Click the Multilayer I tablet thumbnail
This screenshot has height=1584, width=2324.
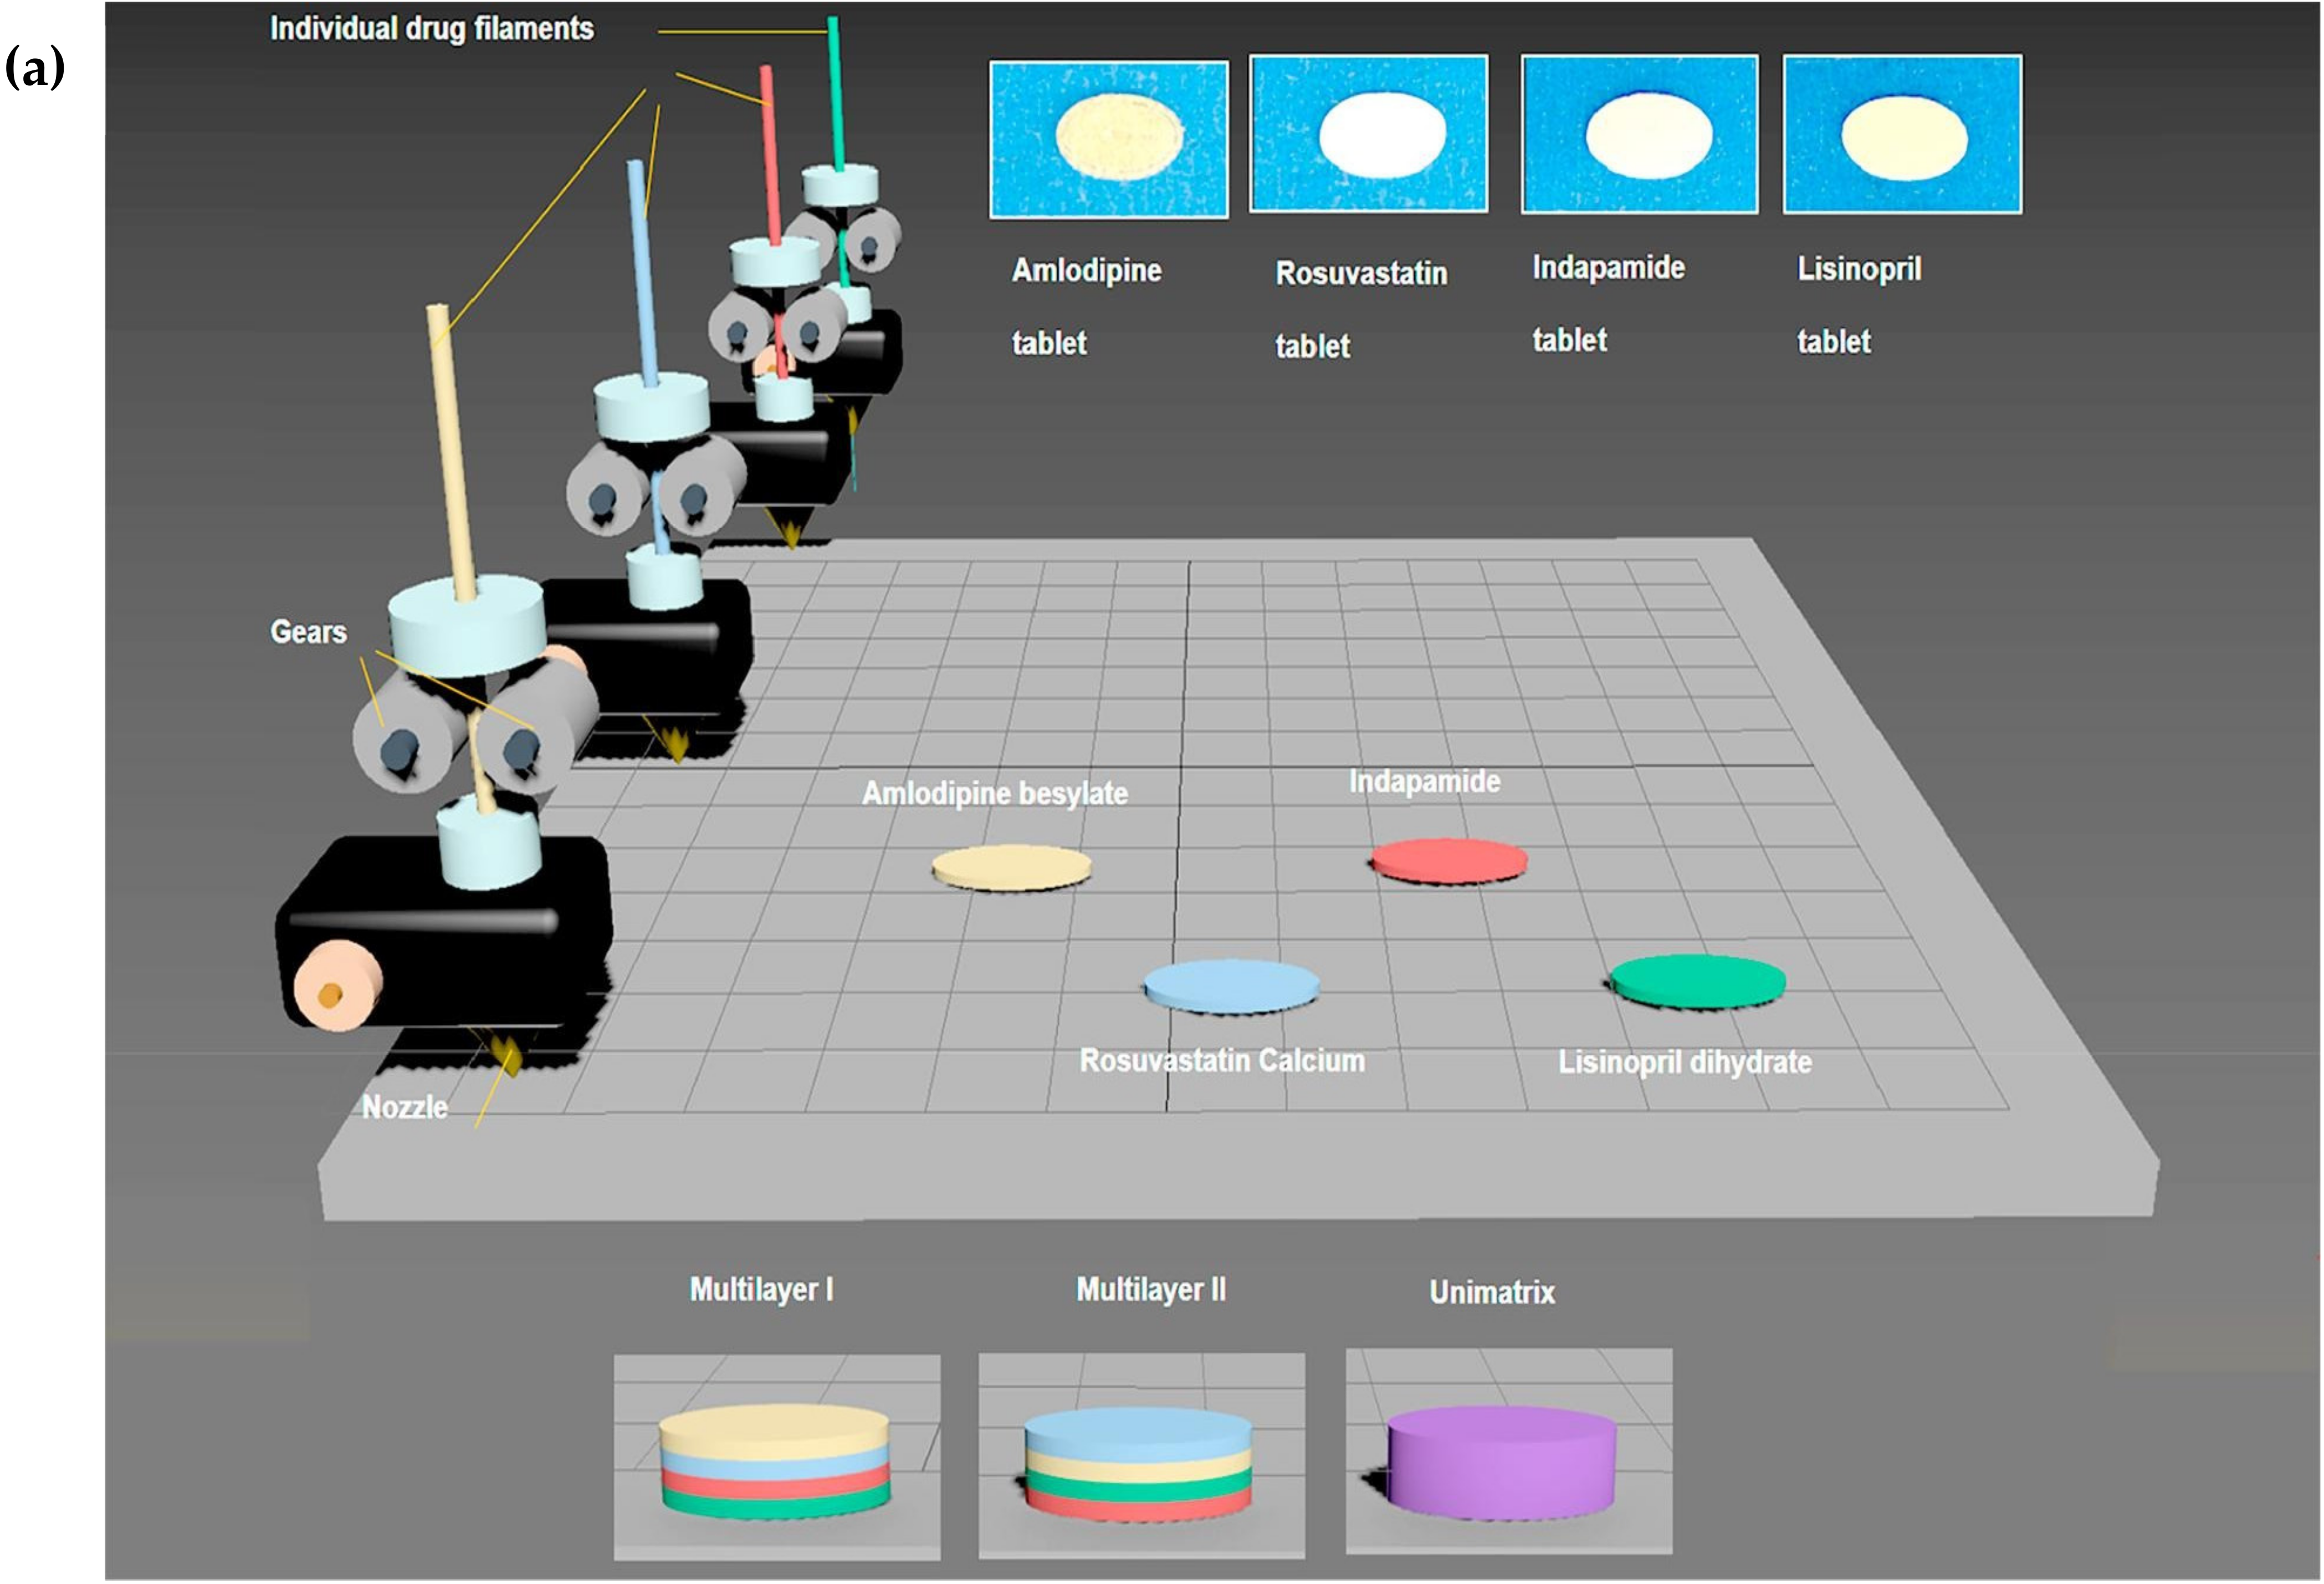(x=776, y=1457)
